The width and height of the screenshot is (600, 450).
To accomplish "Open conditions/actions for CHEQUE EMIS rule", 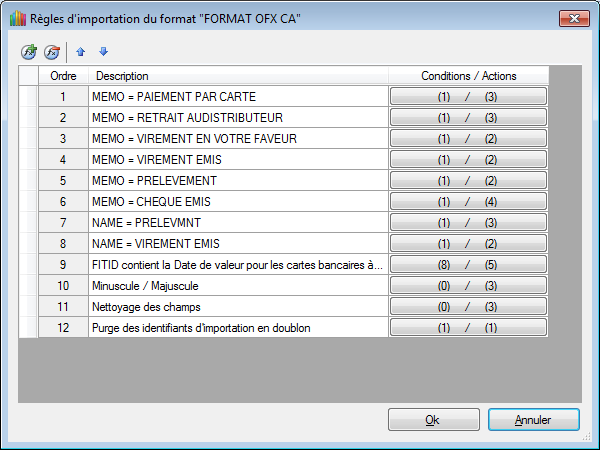I will click(x=468, y=202).
